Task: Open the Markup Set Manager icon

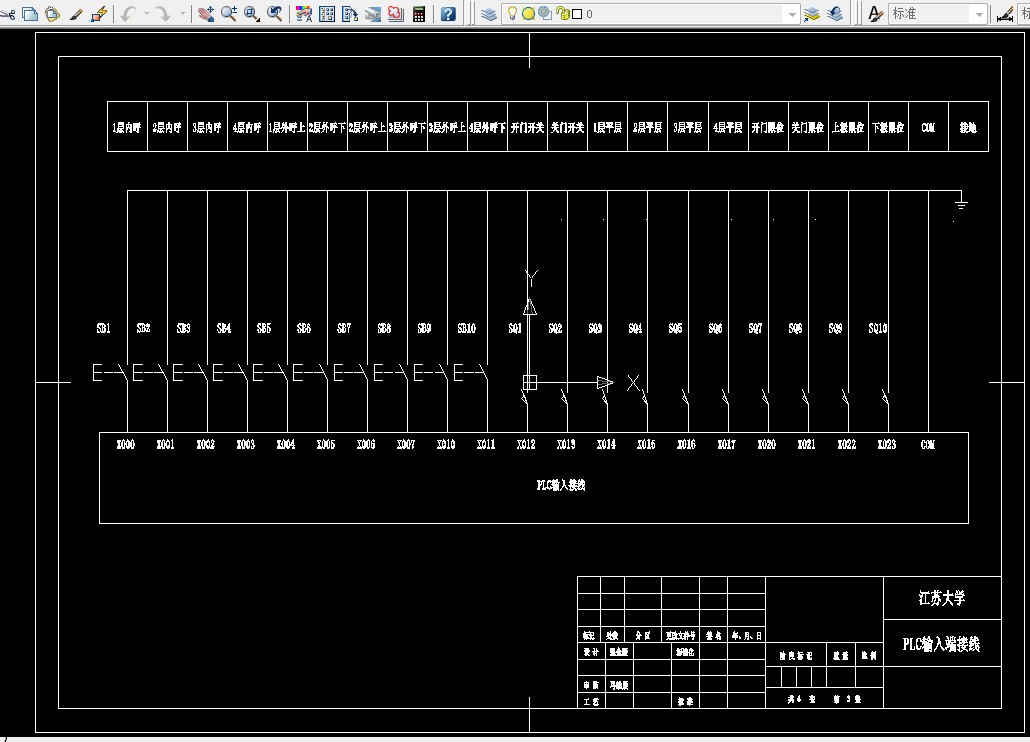Action: pyautogui.click(x=395, y=13)
